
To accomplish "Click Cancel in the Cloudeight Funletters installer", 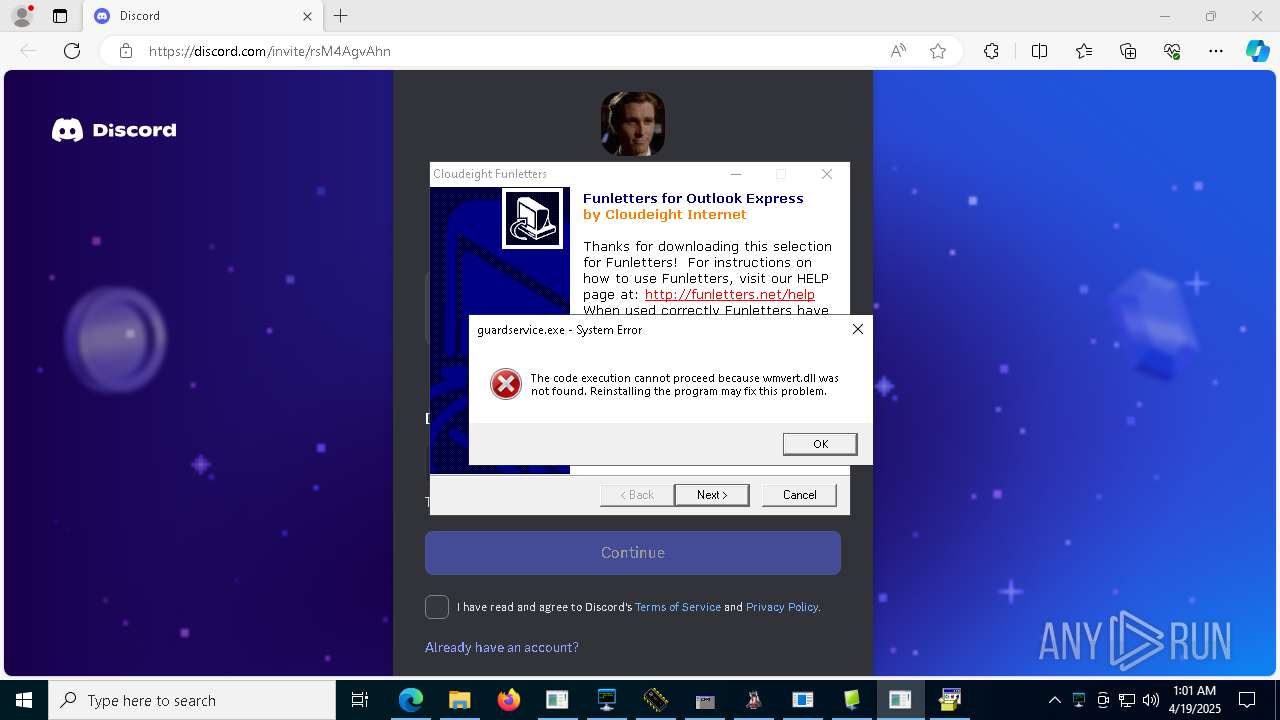I will point(799,495).
